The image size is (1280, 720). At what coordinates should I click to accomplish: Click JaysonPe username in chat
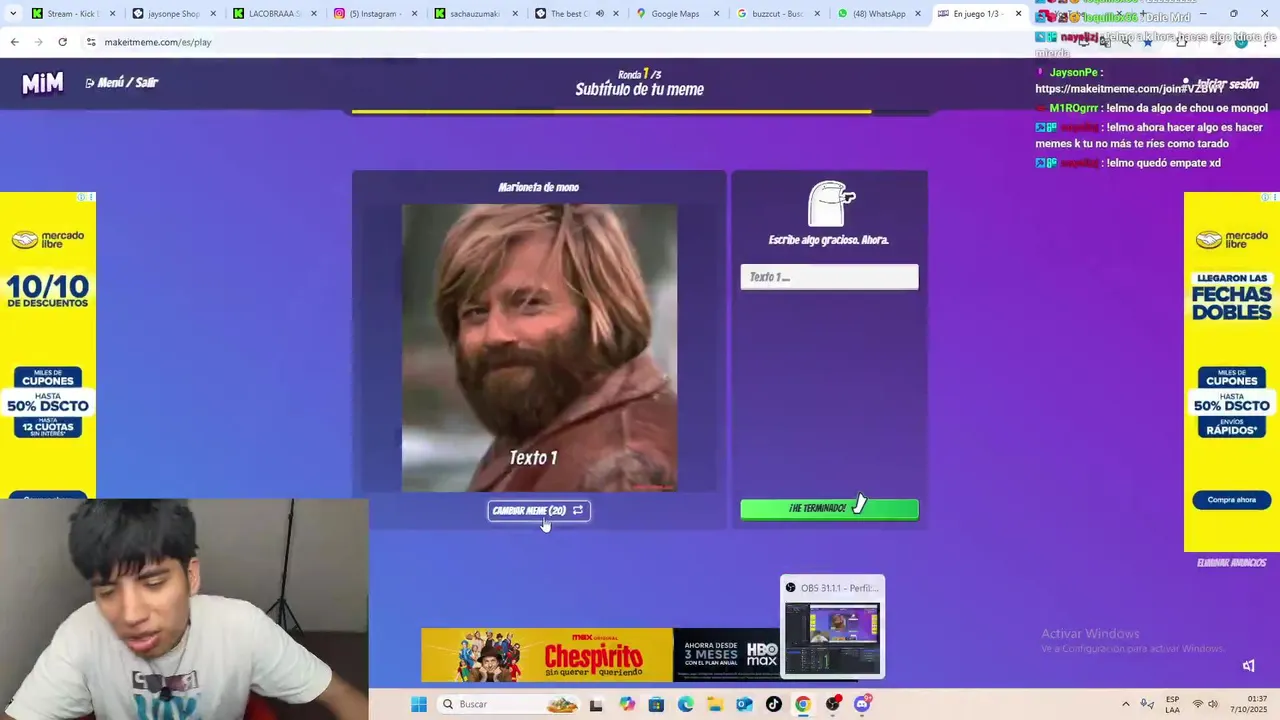tap(1074, 73)
